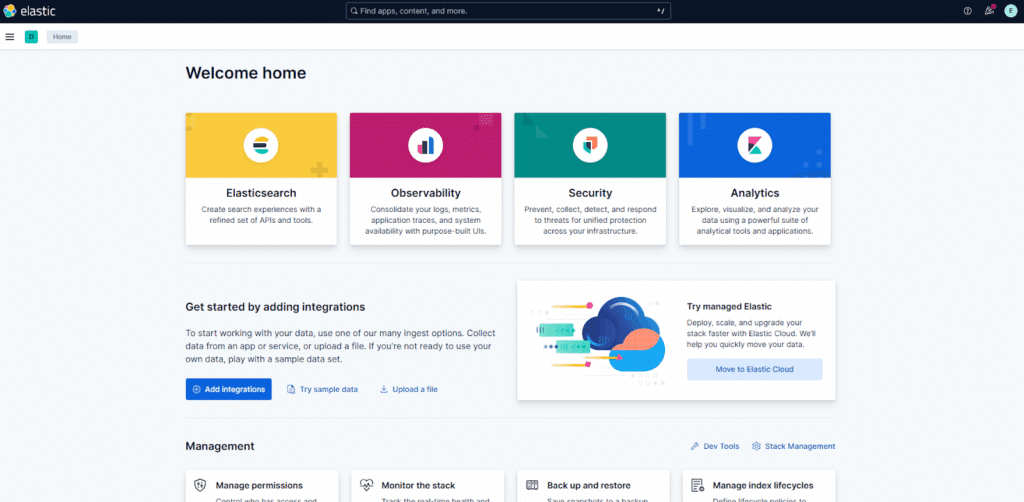Open Dev Tools link

[x=715, y=446]
